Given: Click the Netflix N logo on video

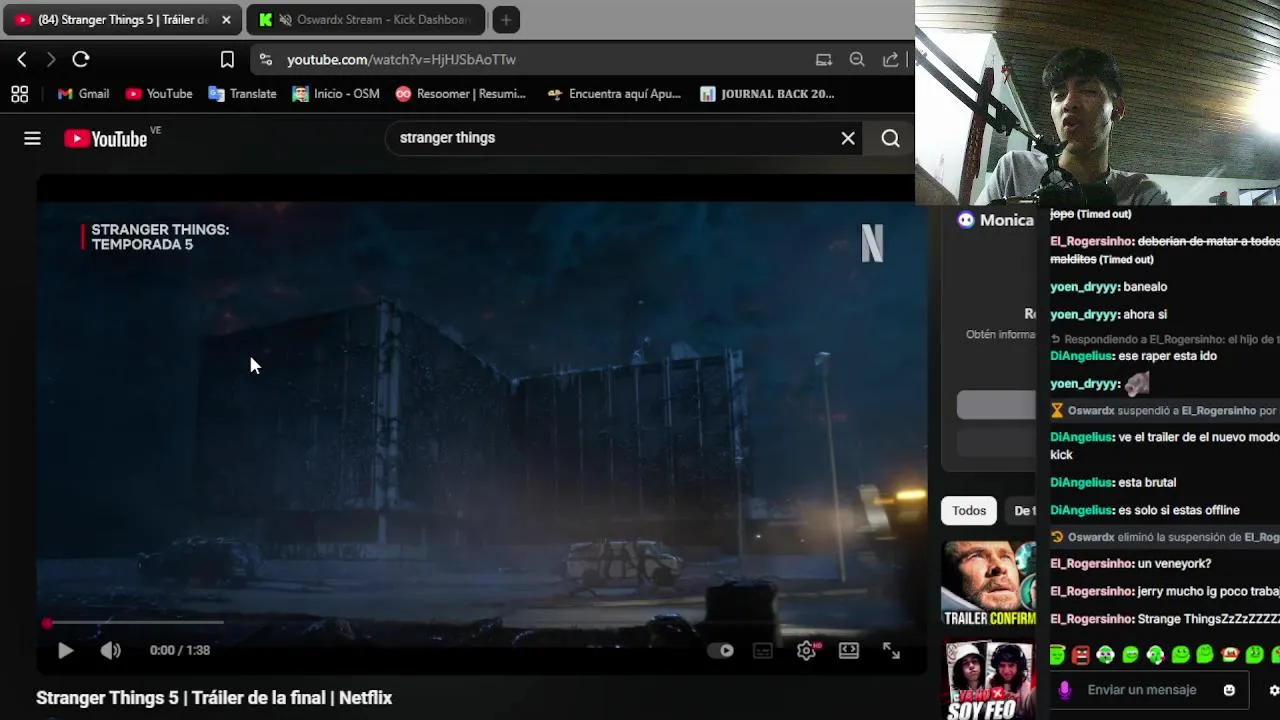Looking at the screenshot, I should point(872,244).
